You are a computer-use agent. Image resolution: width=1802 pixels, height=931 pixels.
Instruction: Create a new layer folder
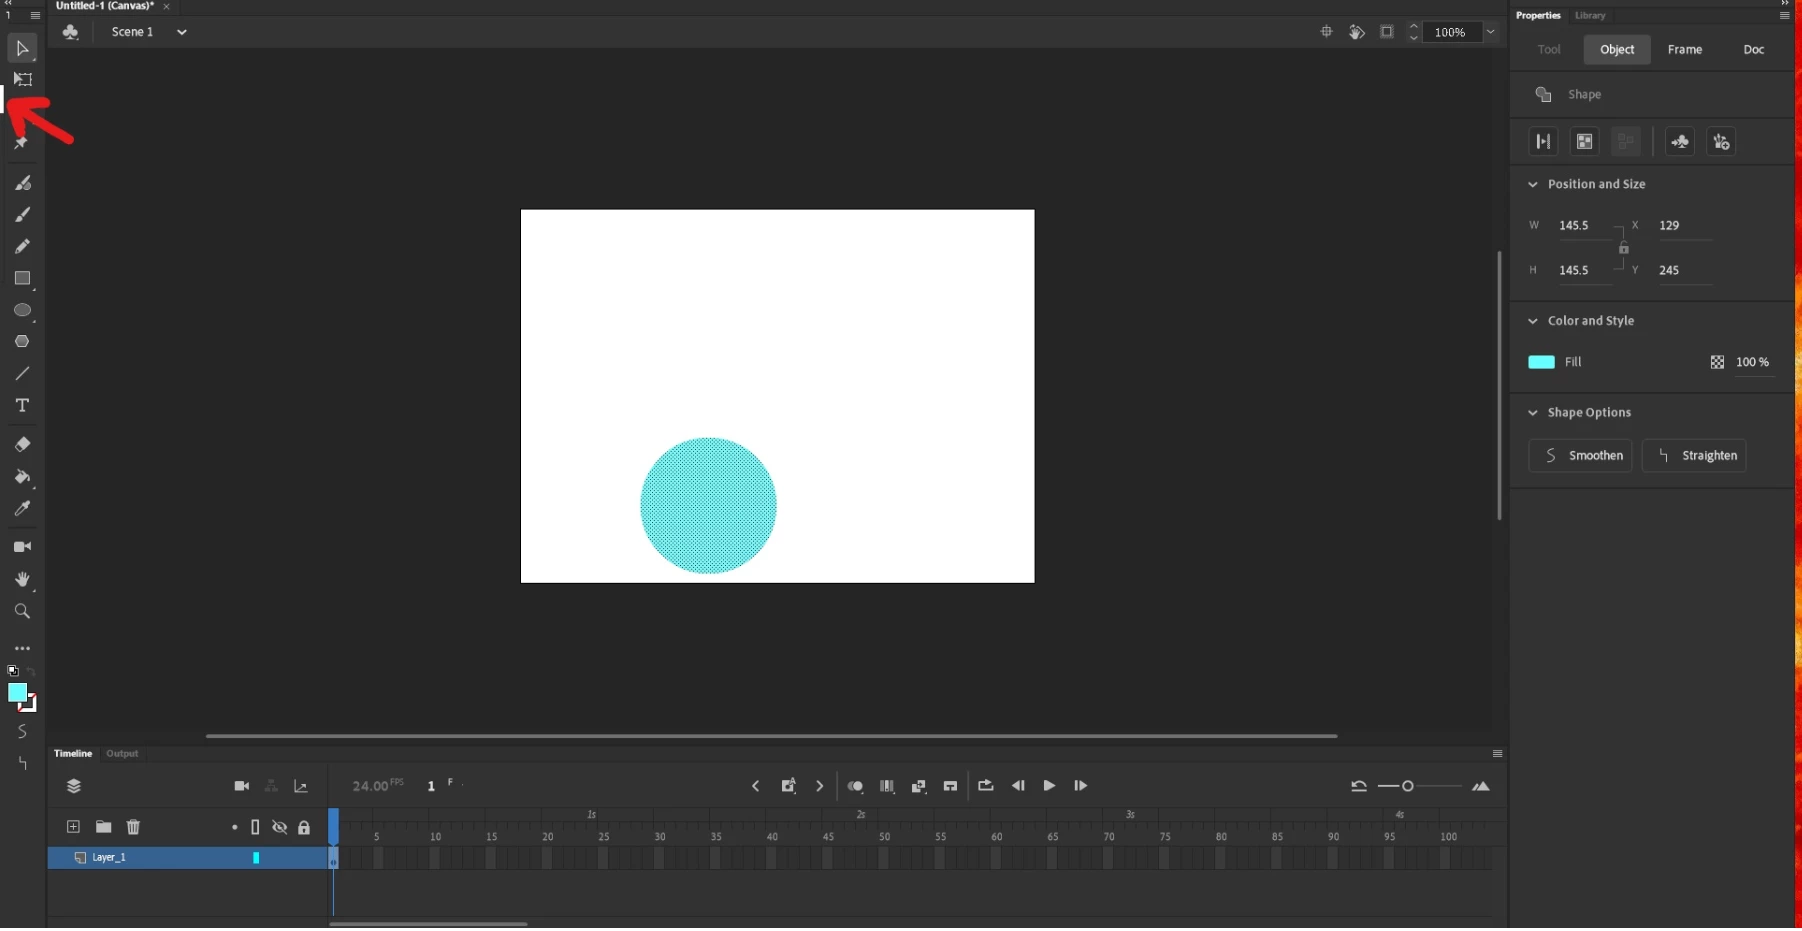pos(103,828)
